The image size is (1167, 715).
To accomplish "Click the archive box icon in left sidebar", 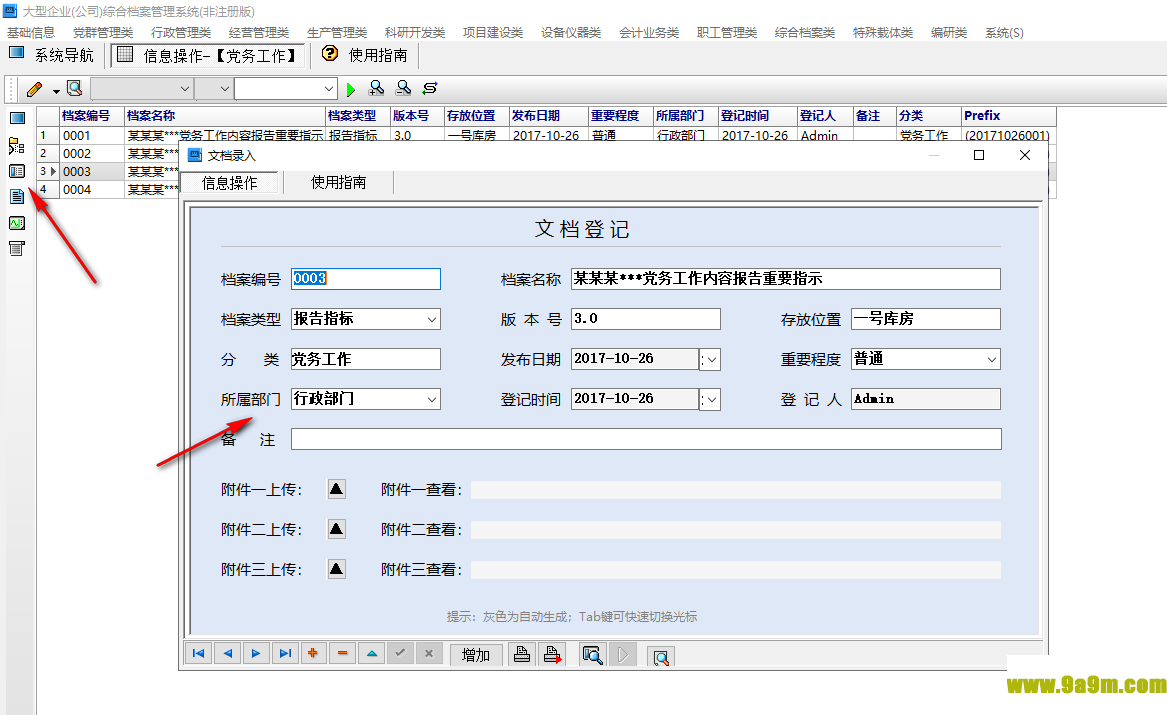I will [16, 249].
